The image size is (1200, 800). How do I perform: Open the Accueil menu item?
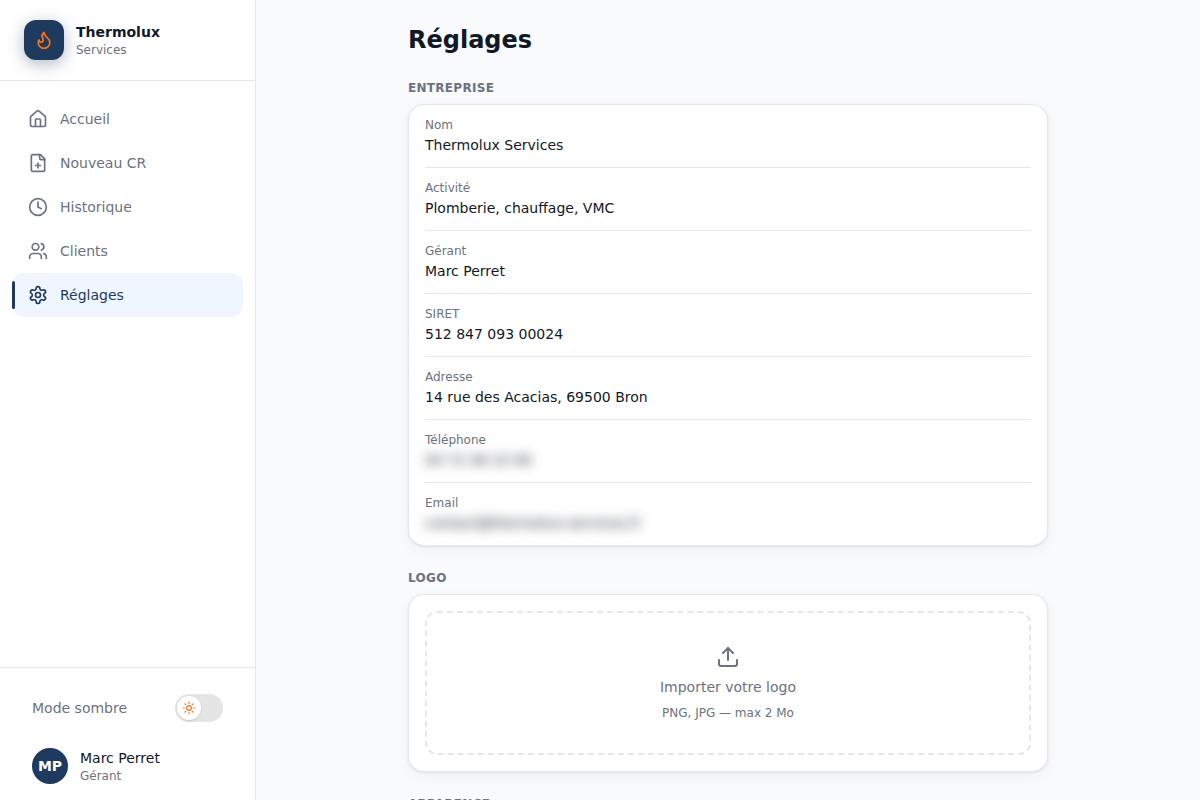[128, 119]
